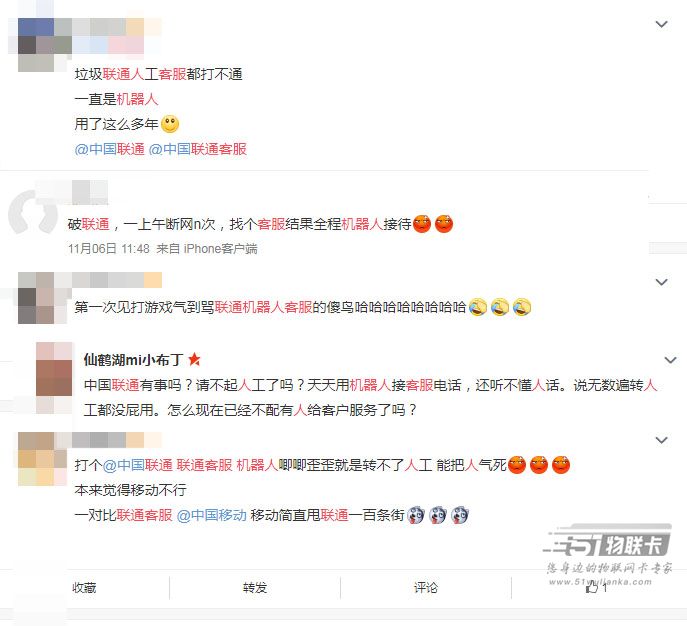Screen dimensions: 687x626
Task: Open the @中国移动 mention link
Action: point(212,515)
